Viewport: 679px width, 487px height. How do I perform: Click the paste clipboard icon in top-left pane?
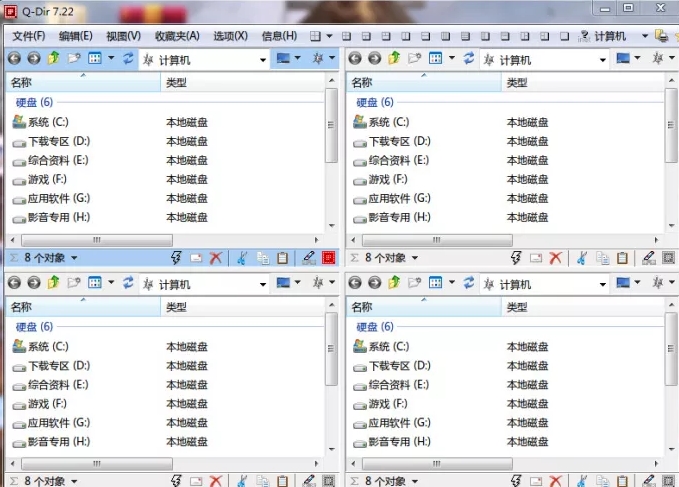[x=282, y=258]
